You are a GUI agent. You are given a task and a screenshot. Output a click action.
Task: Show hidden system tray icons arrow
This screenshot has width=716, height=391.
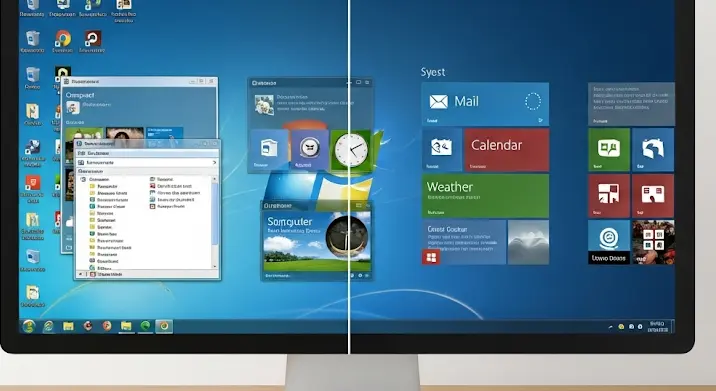click(611, 327)
